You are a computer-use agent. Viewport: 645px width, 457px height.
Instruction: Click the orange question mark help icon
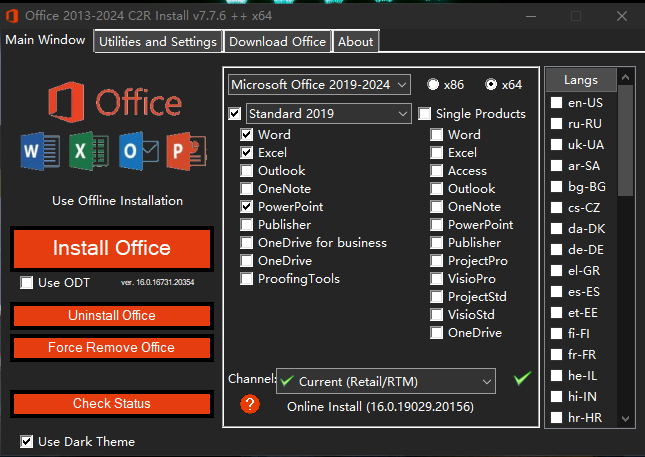point(250,404)
